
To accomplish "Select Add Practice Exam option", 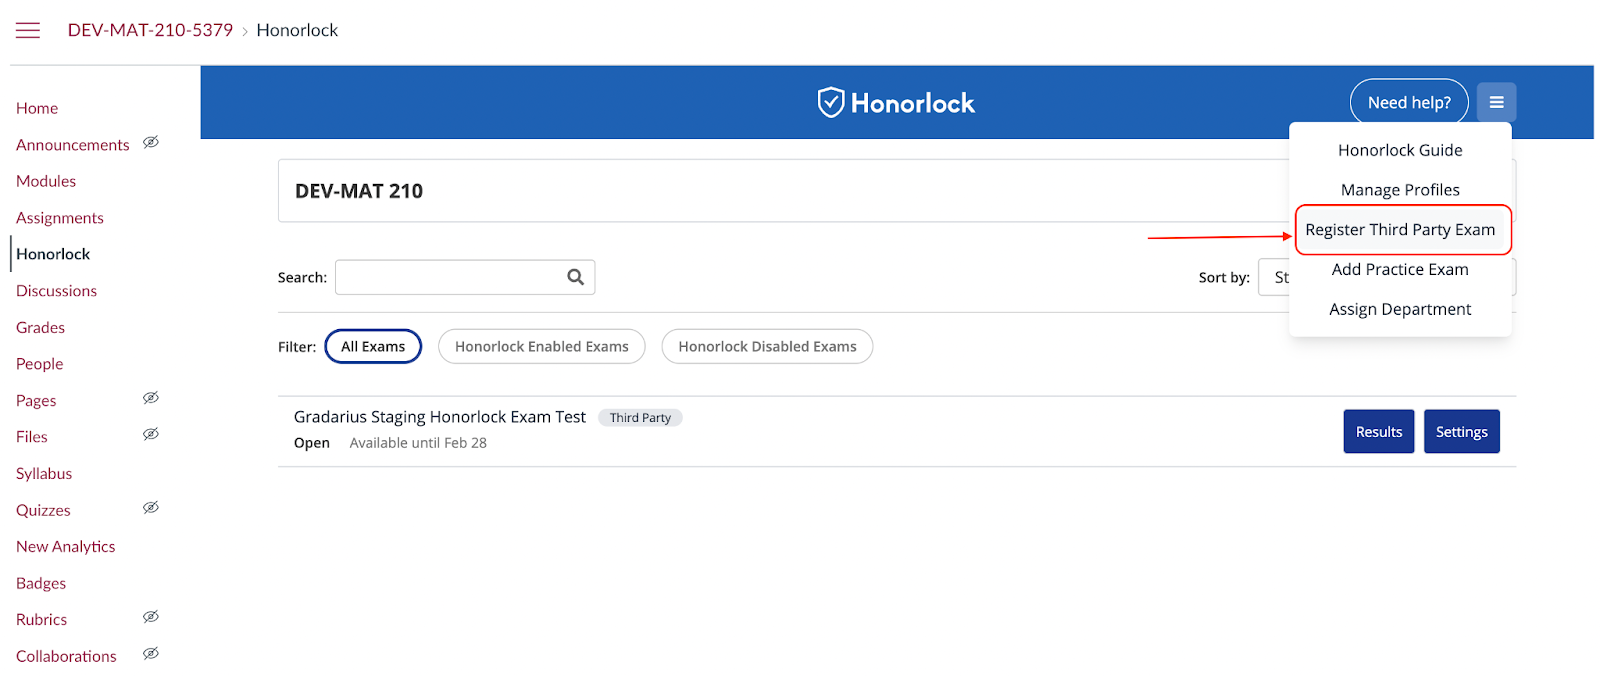I will point(1400,270).
